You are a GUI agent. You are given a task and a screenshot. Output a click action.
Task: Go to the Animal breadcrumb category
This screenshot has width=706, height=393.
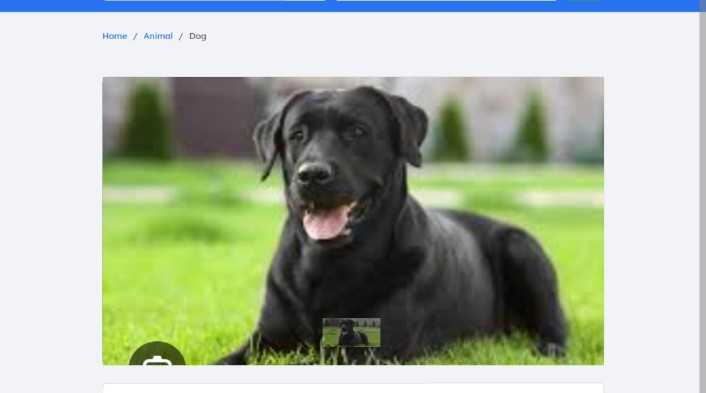coord(158,36)
